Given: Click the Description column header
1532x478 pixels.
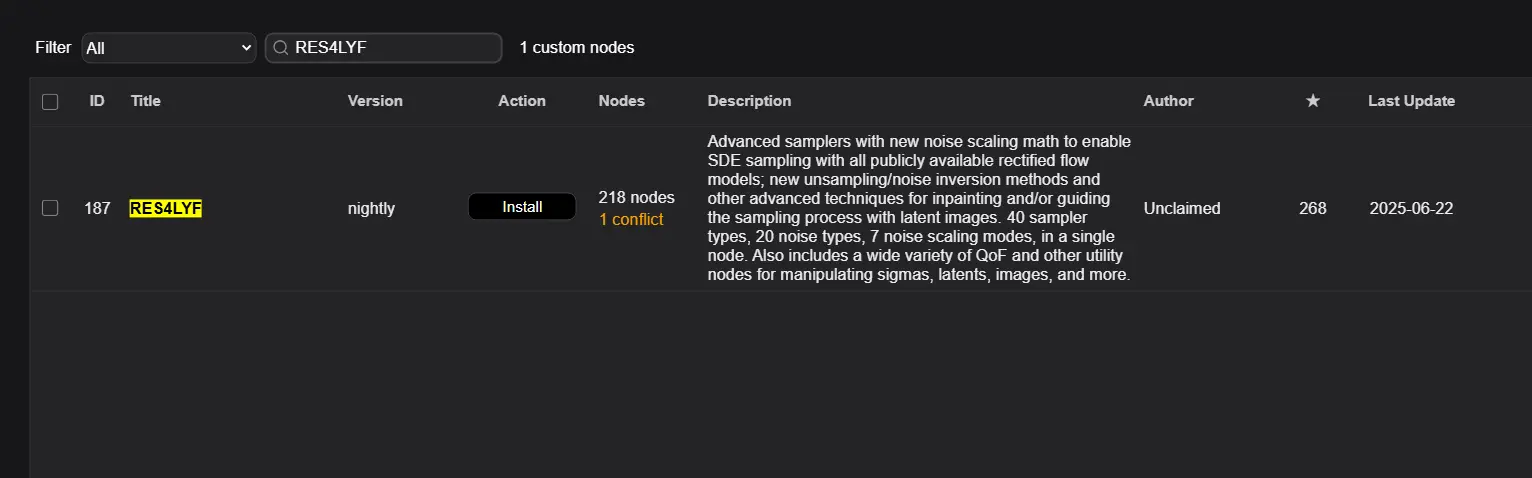Looking at the screenshot, I should (749, 101).
